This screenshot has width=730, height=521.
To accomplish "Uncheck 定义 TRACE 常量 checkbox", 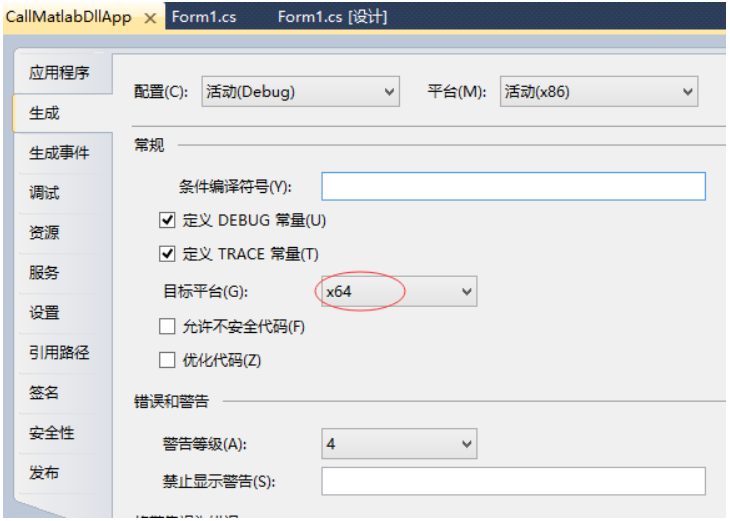I will click(167, 254).
